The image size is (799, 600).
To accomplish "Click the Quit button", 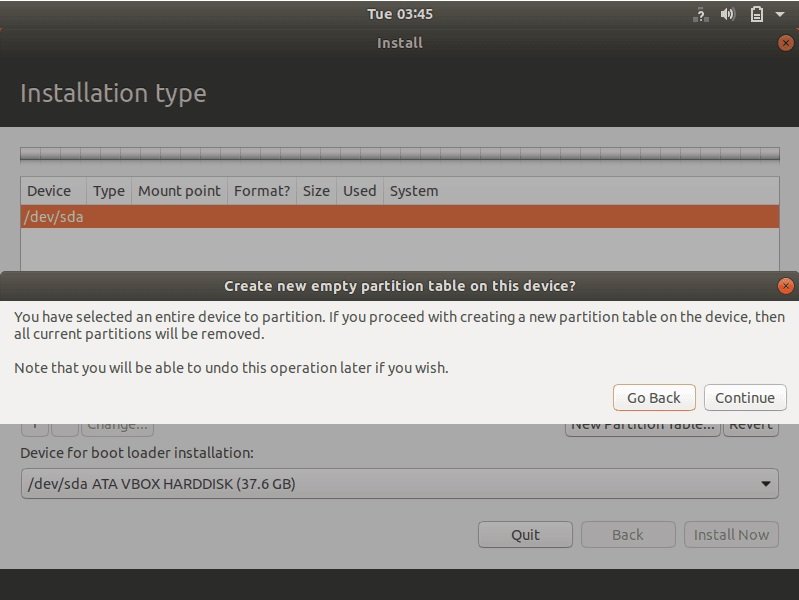I will 525,535.
